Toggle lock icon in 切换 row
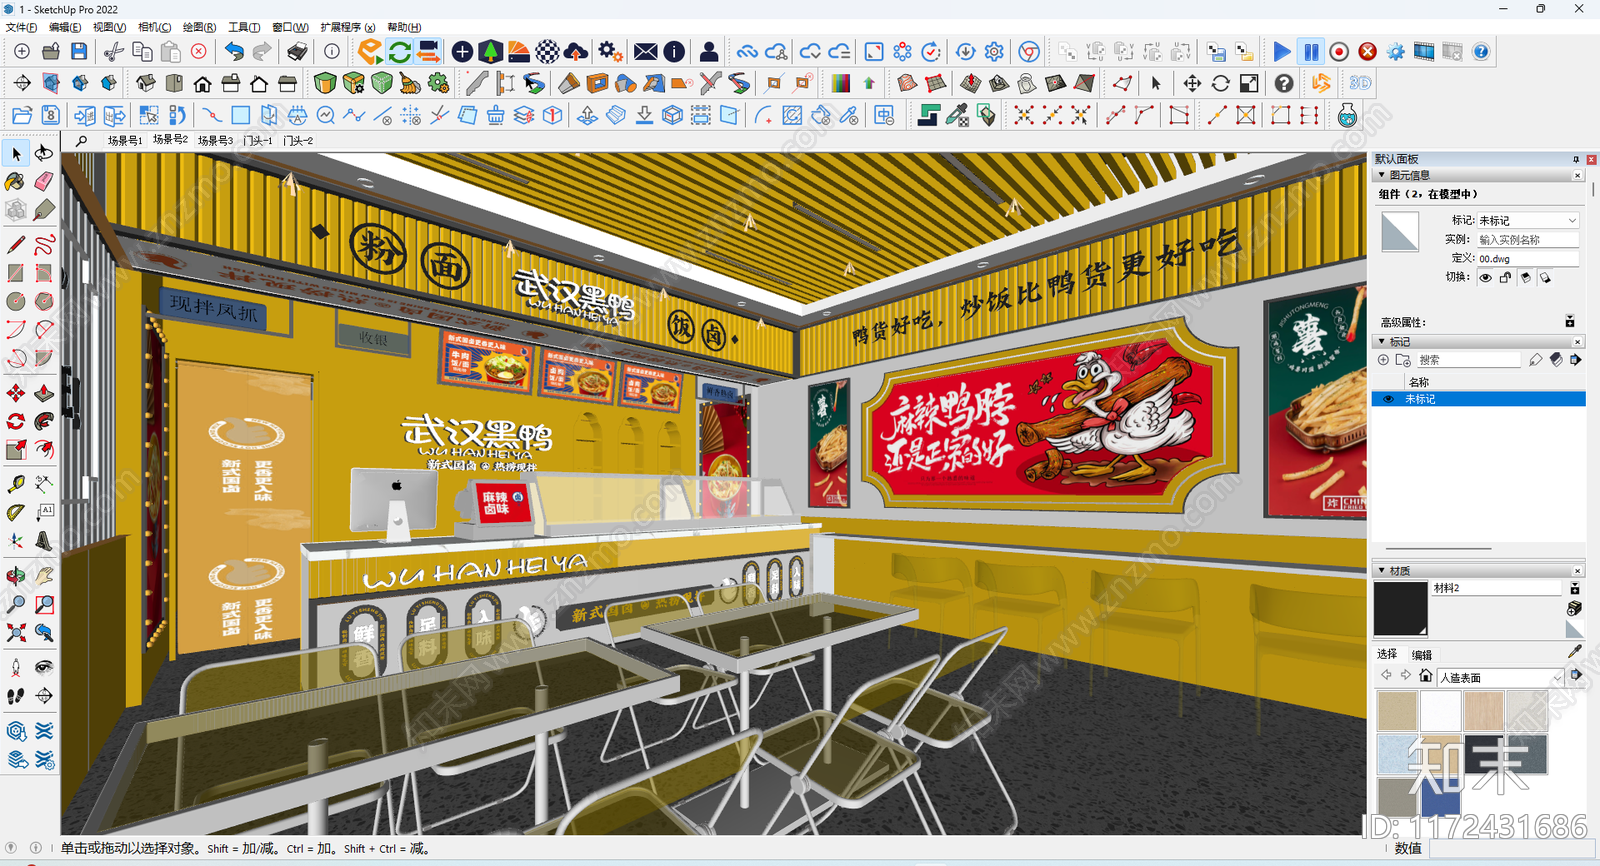The image size is (1600, 866). (x=1506, y=278)
